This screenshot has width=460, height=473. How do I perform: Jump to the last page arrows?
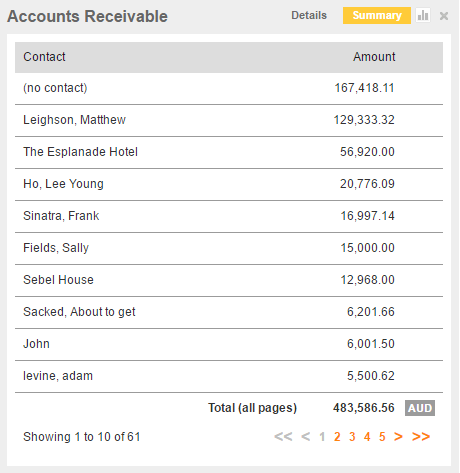(x=421, y=436)
